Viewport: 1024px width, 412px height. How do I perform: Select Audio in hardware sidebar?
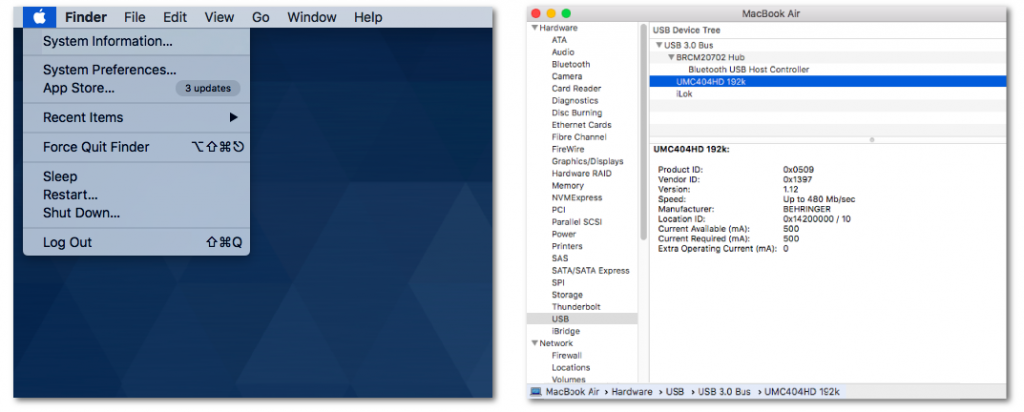tap(563, 52)
